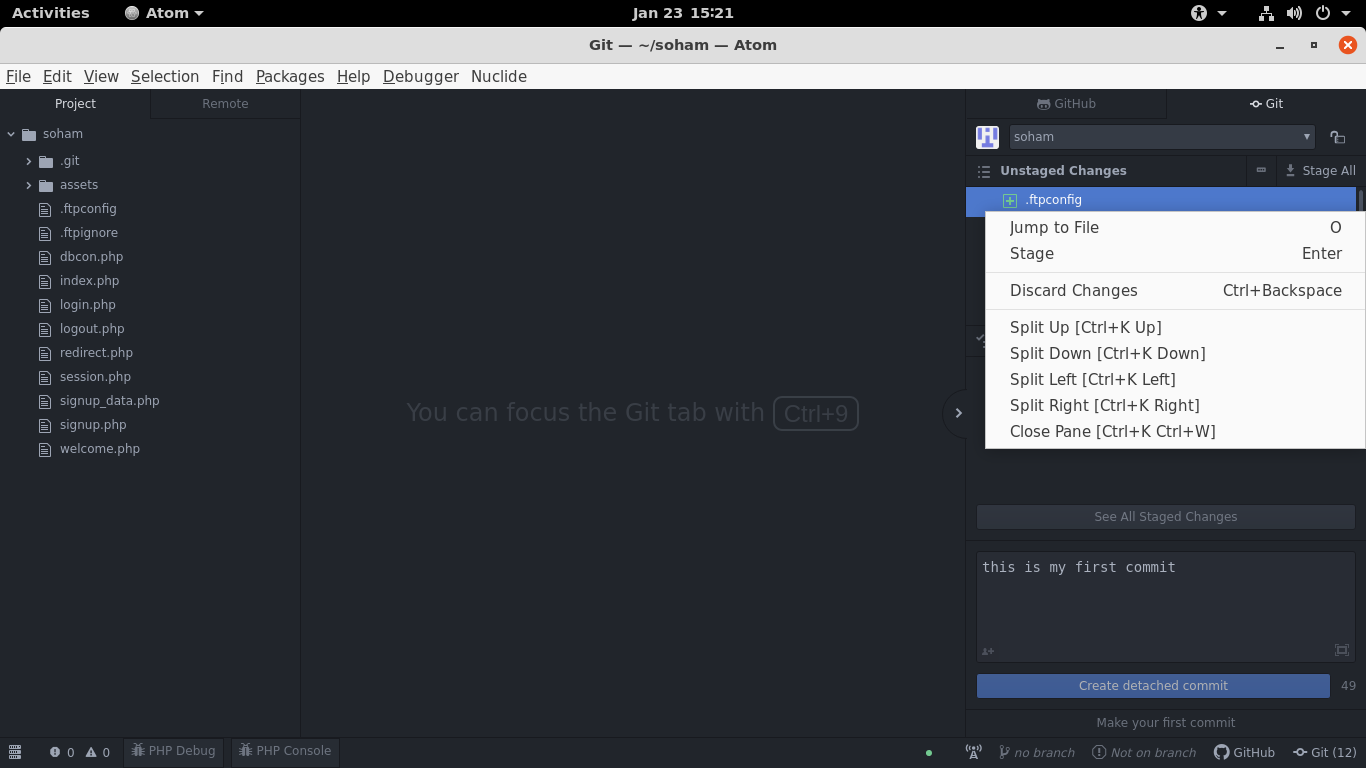
Task: Open the clock showing Jan 23 15:21
Action: 683,13
